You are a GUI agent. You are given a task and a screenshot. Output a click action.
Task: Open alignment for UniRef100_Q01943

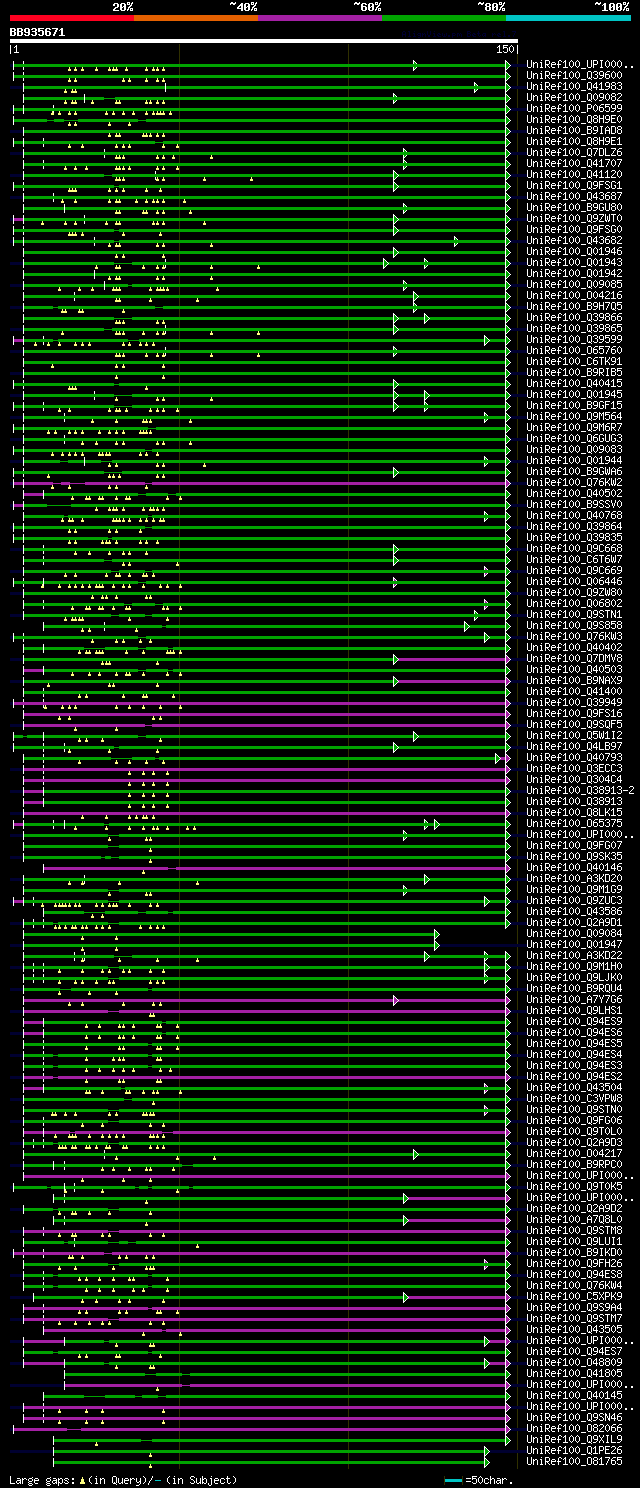pyautogui.click(x=574, y=263)
